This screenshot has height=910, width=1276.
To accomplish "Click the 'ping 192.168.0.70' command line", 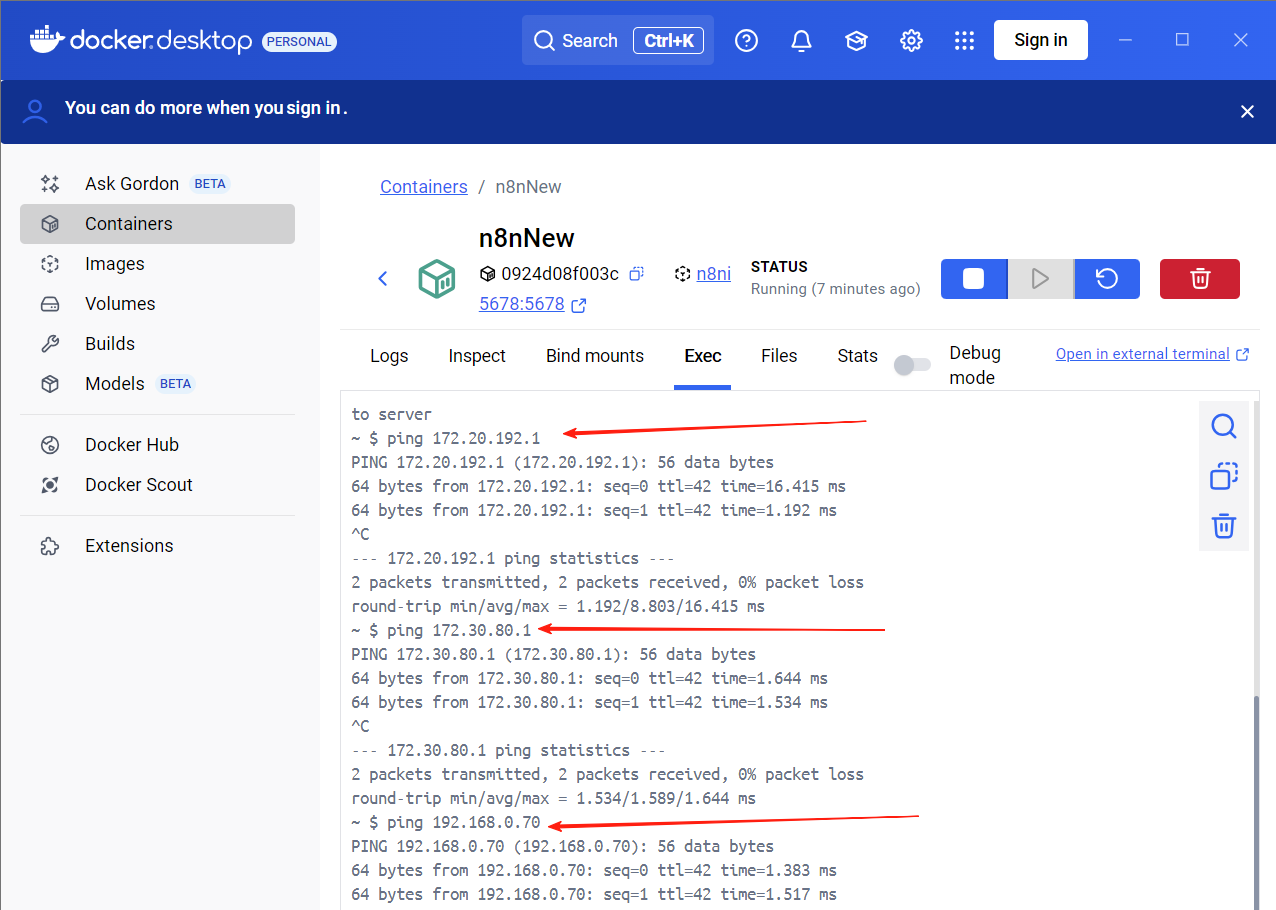I will (445, 822).
